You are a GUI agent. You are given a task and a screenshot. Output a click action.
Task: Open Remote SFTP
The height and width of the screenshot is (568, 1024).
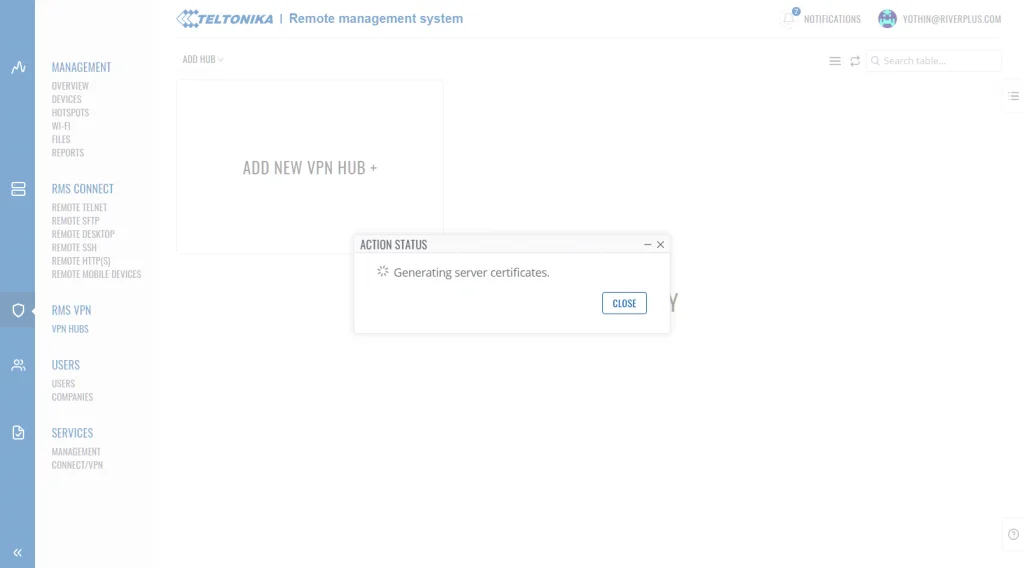coord(76,221)
